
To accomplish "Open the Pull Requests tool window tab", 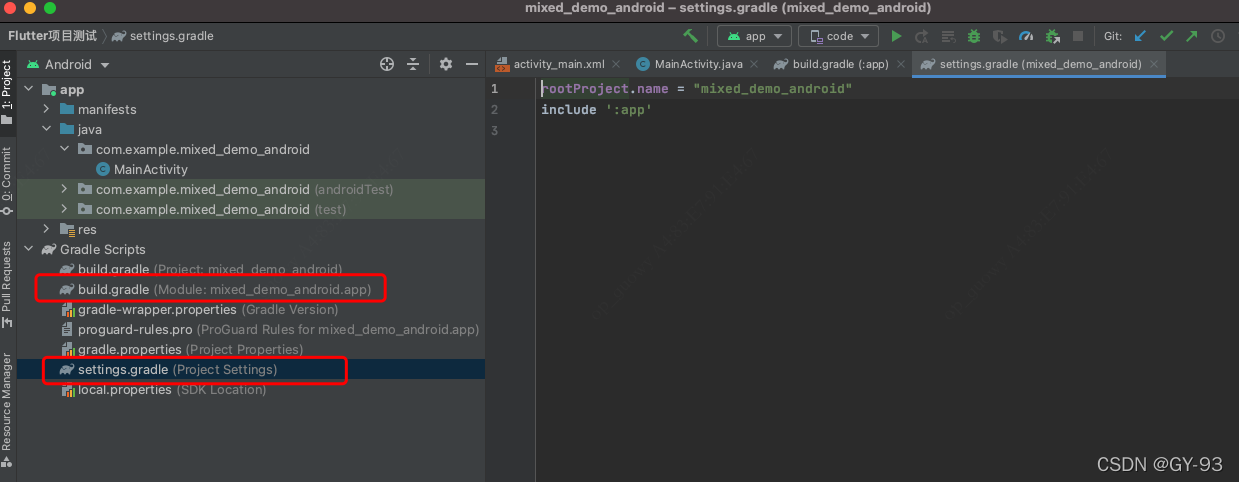I will click(8, 284).
